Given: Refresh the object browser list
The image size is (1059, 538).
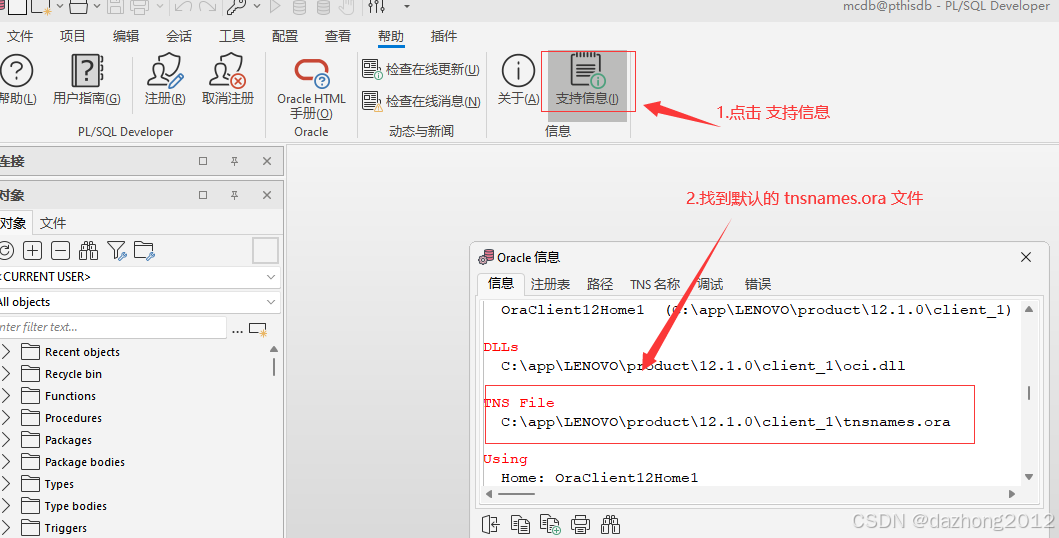Looking at the screenshot, I should coord(6,251).
